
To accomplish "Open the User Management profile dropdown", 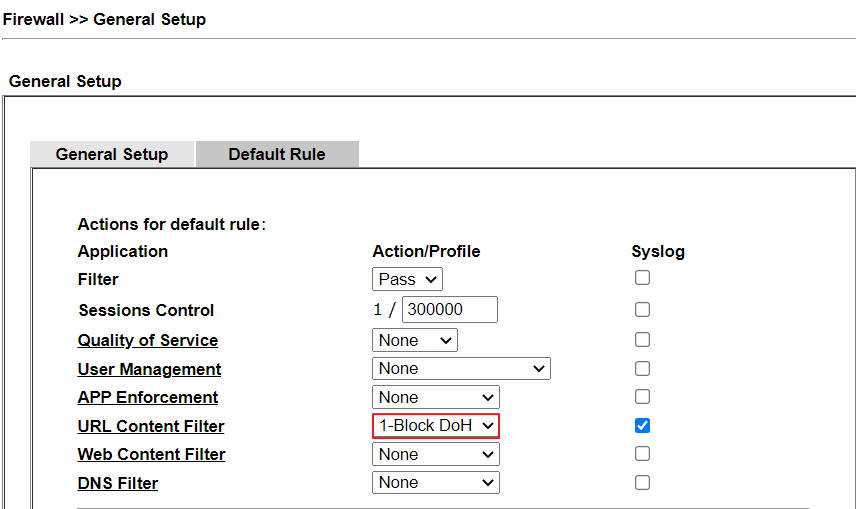I will pyautogui.click(x=461, y=369).
